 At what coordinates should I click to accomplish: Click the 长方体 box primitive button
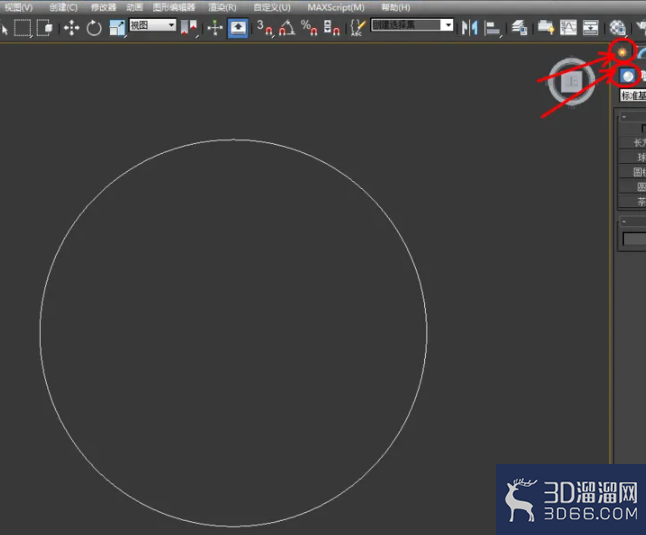632,143
